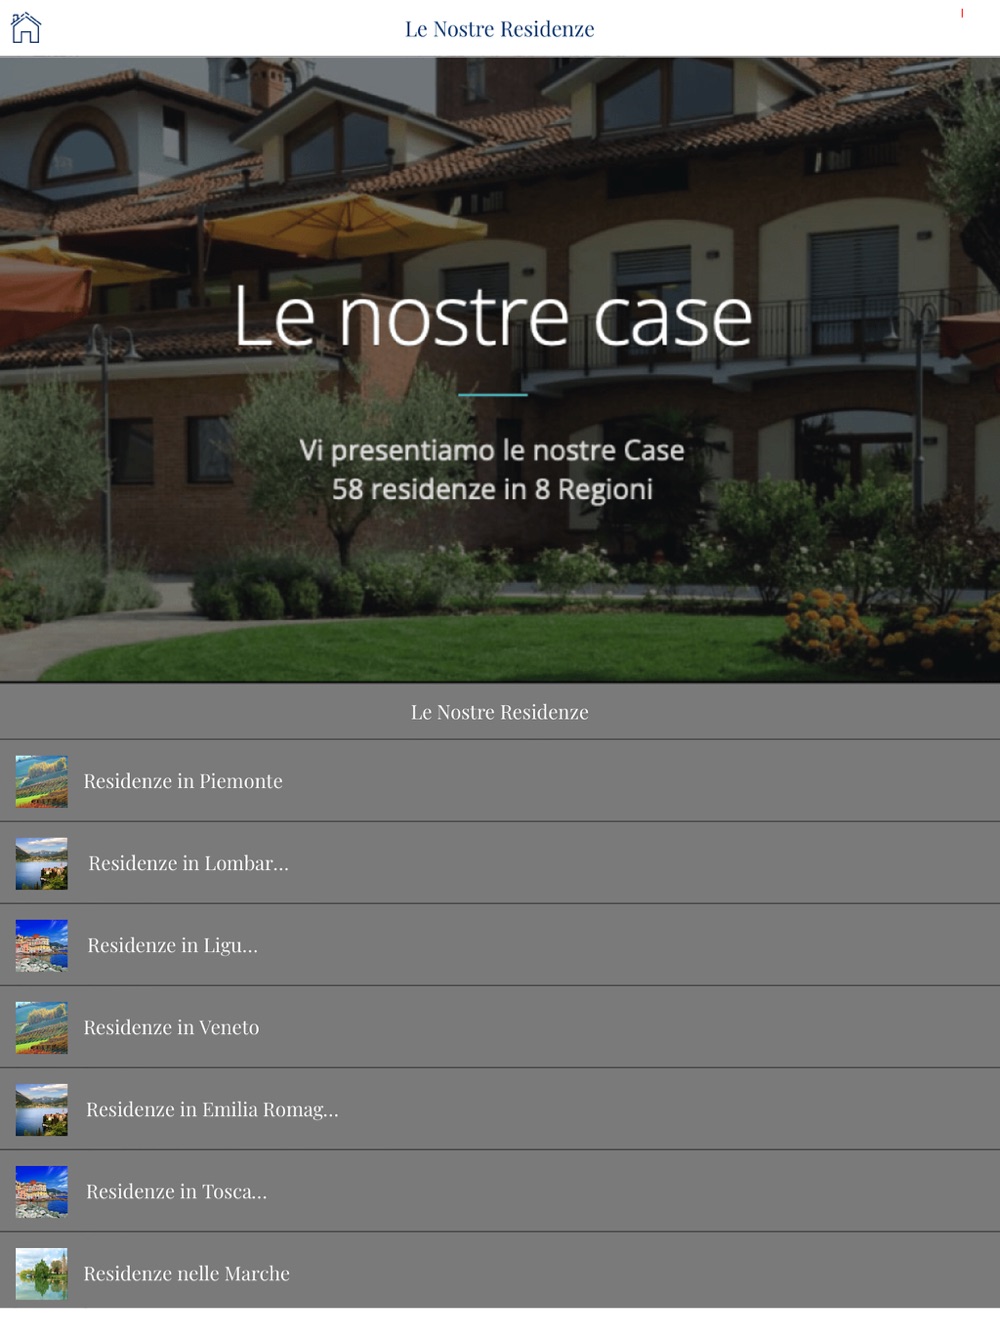Click the Le Nostre Residenze list header
Screen dimensions: 1000x1334
pos(500,712)
